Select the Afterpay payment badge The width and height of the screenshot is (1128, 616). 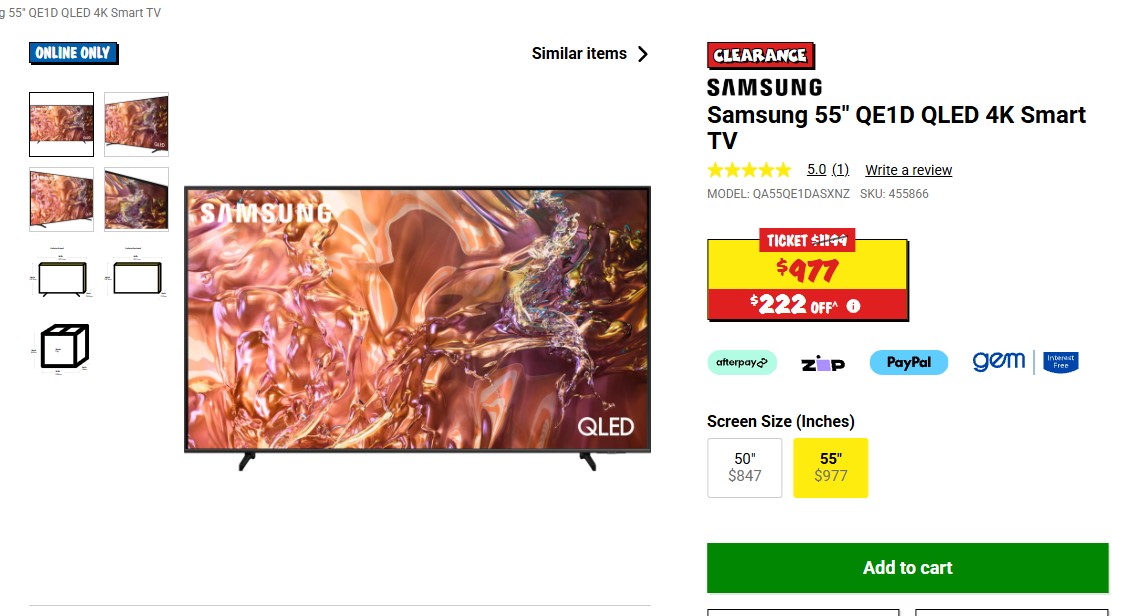click(742, 362)
